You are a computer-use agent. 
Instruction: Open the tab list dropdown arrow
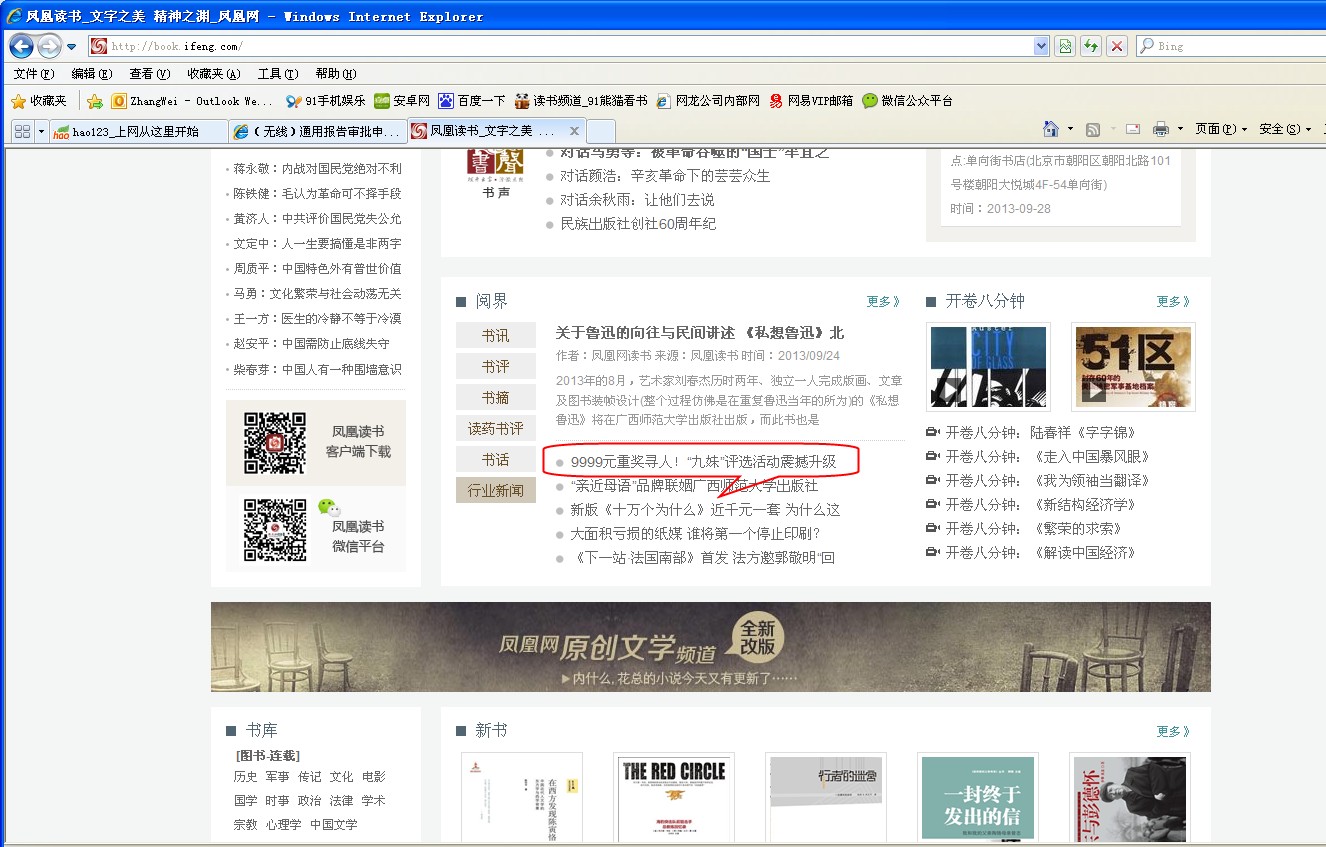click(41, 130)
